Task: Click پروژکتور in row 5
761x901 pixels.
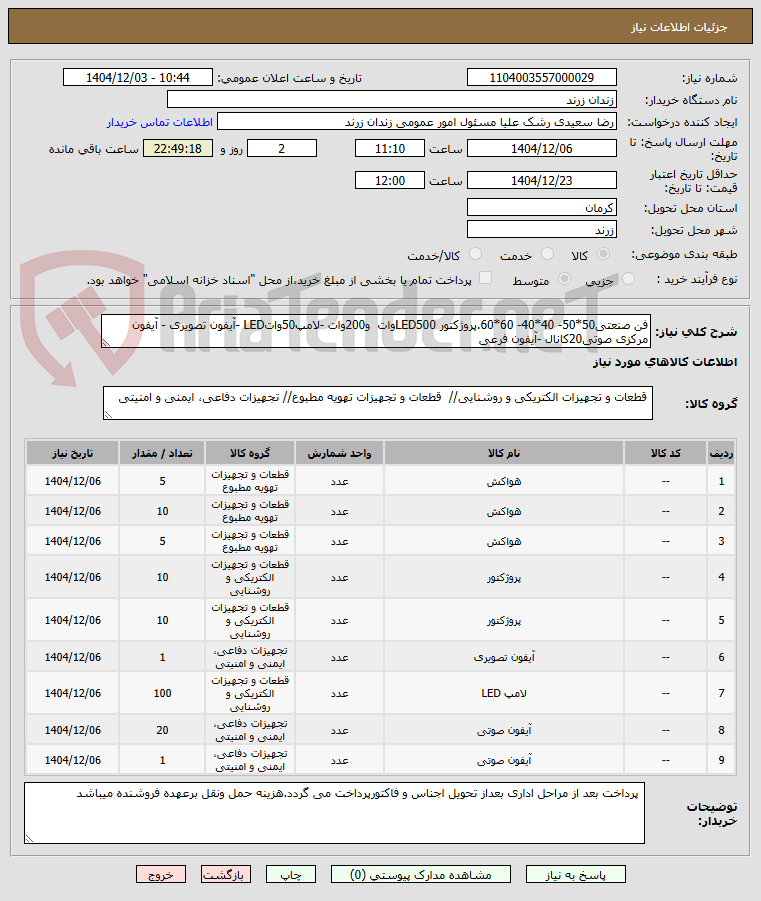Action: click(504, 620)
